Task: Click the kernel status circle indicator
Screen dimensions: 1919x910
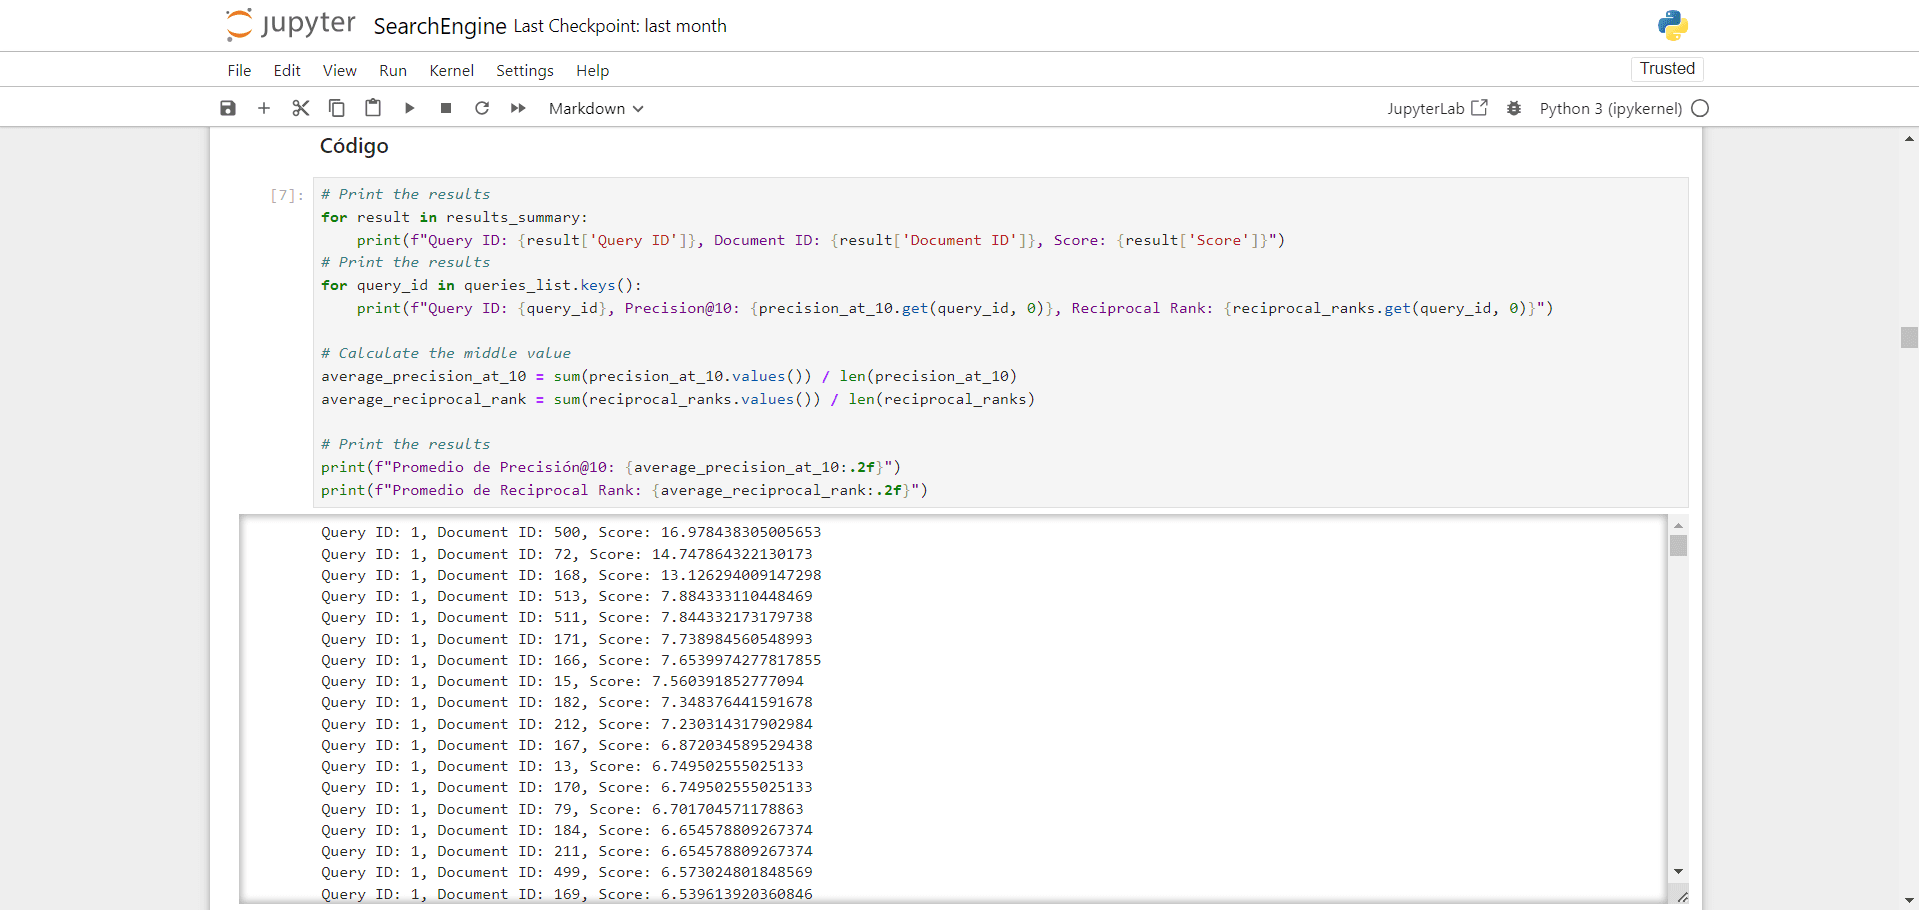Action: point(1700,108)
